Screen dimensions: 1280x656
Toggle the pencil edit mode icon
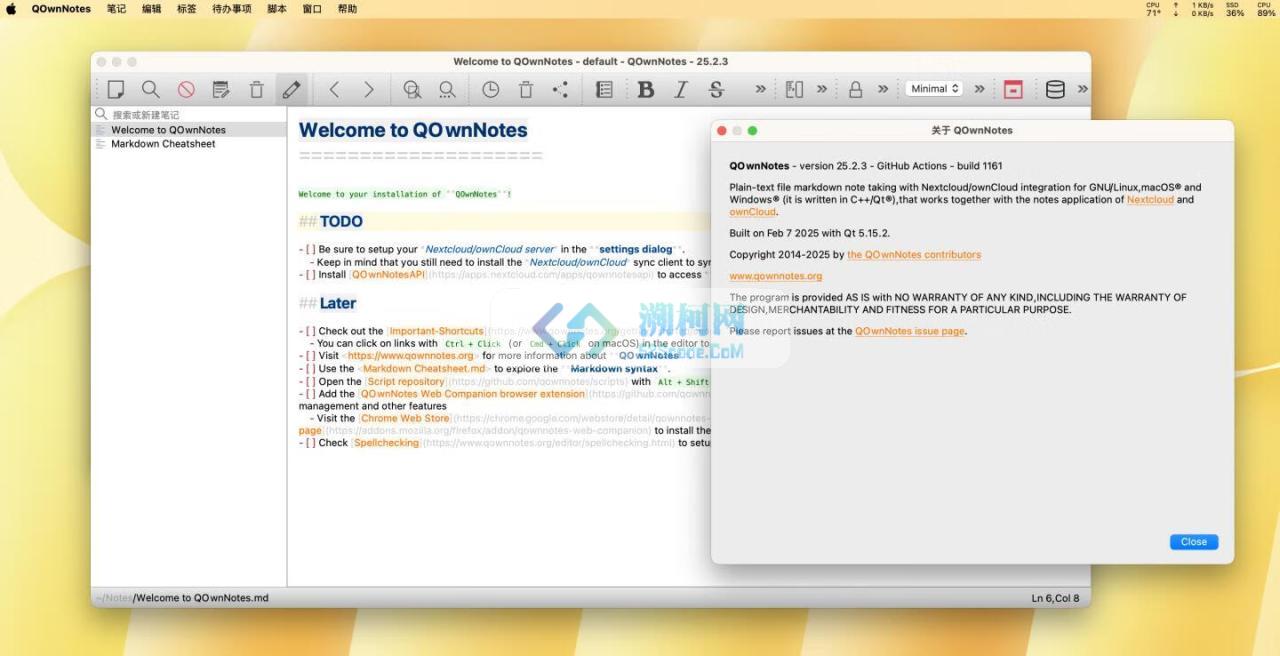pos(291,89)
